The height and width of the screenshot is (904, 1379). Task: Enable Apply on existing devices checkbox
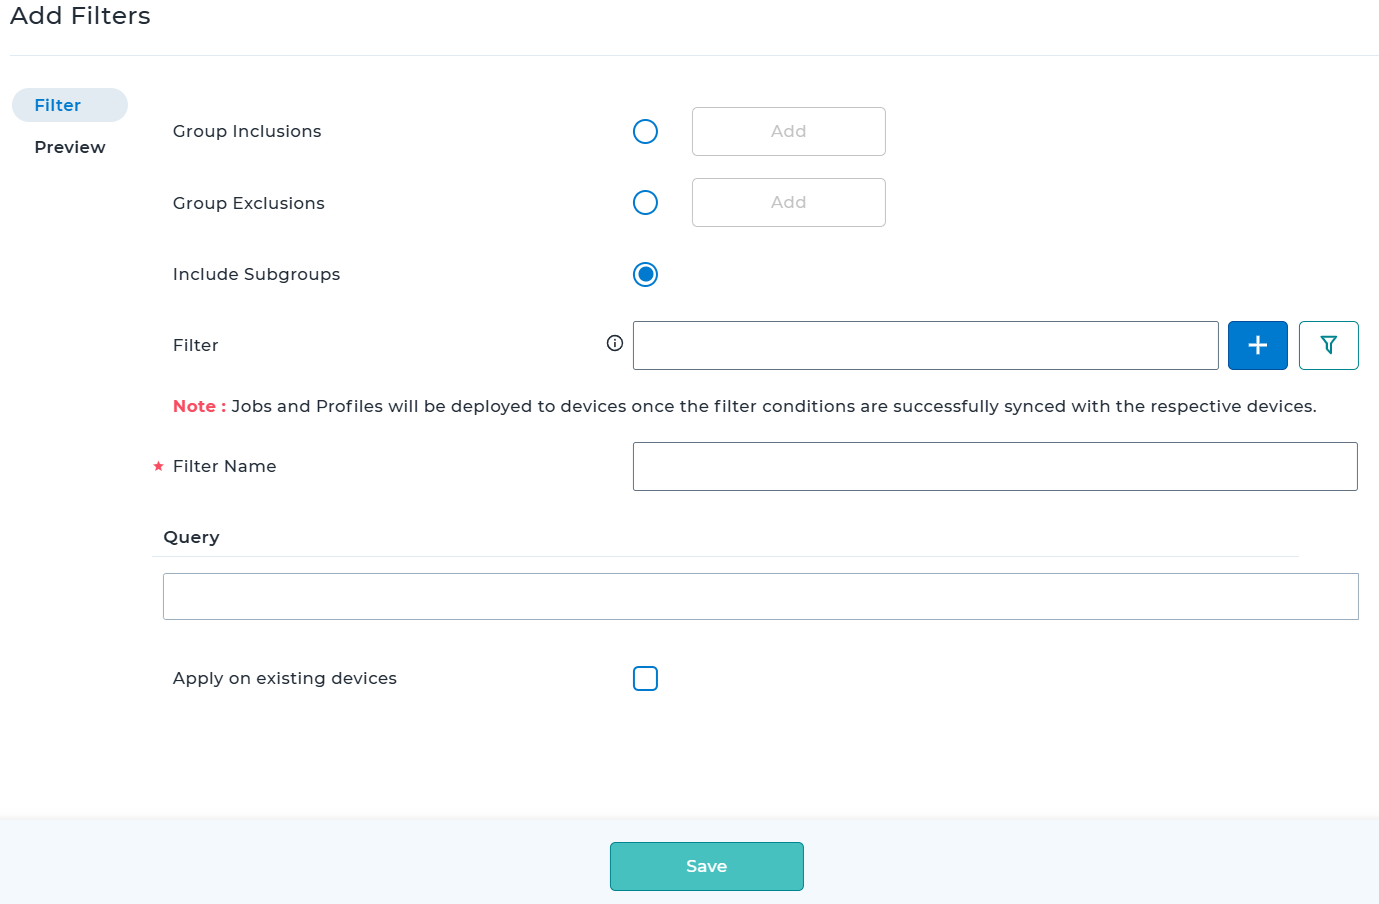point(645,678)
